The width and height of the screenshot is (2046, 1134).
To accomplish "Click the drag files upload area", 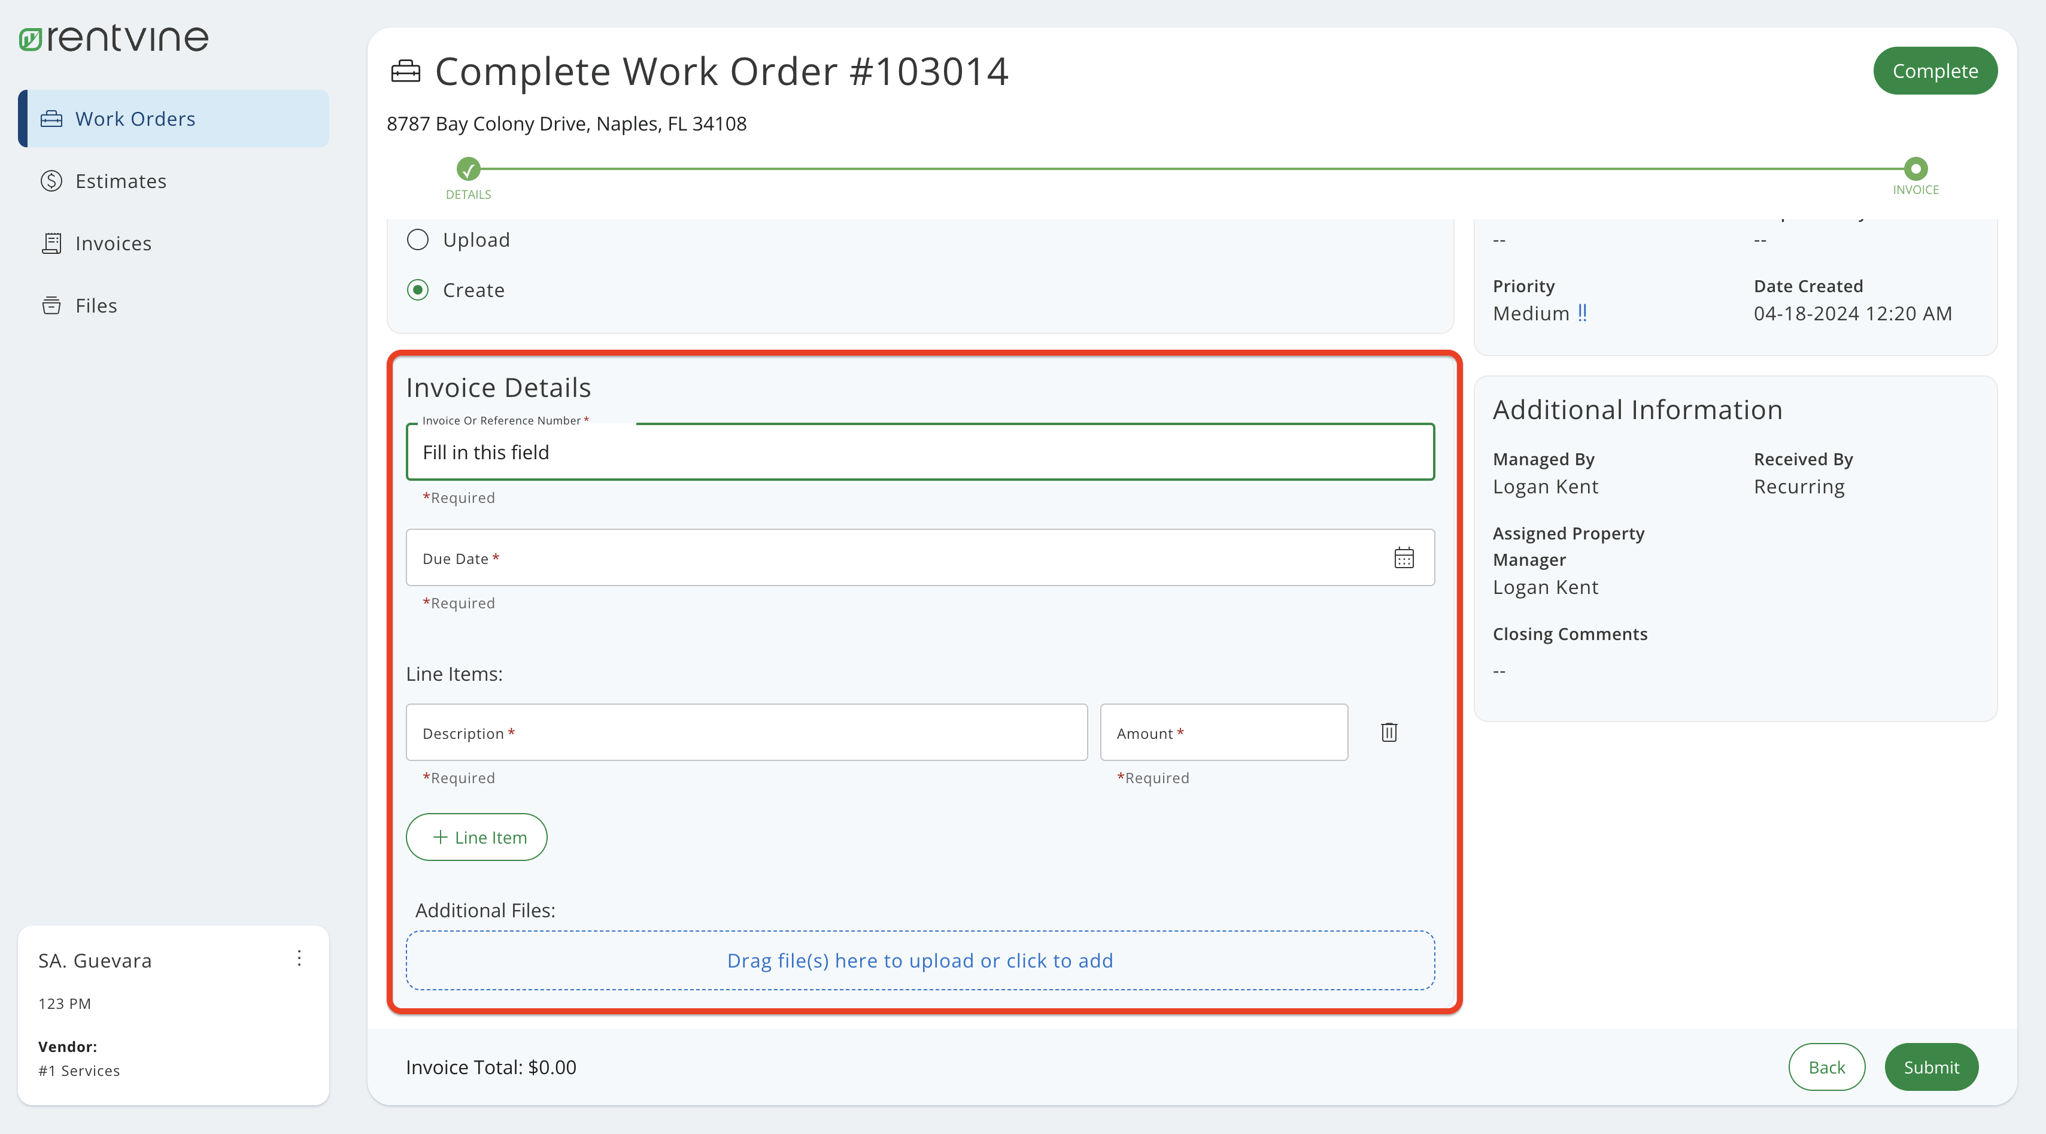I will point(919,960).
